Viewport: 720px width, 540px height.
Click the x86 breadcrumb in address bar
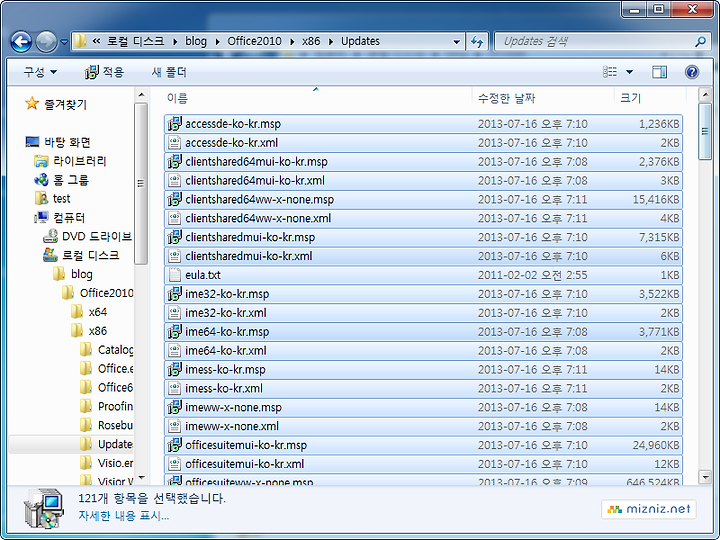(x=311, y=41)
